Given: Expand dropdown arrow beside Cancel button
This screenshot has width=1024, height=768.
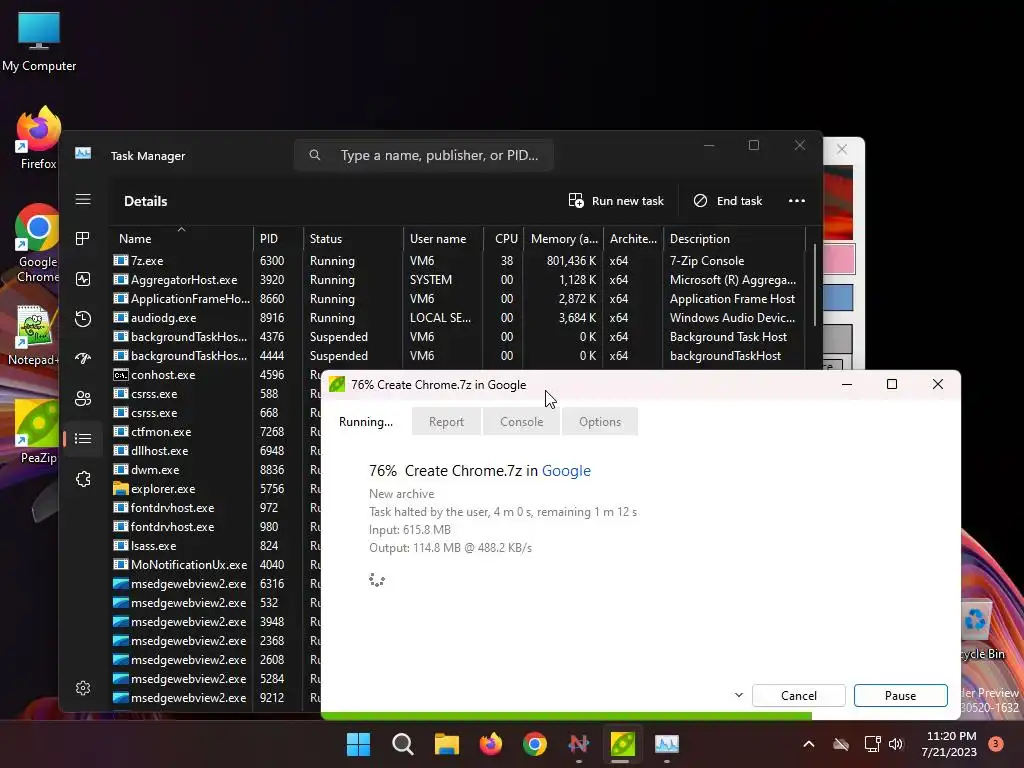Looking at the screenshot, I should (x=739, y=695).
